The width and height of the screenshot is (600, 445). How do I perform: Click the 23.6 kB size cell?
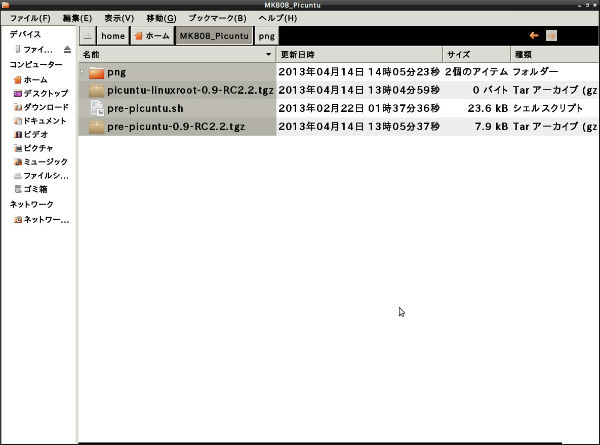point(488,108)
